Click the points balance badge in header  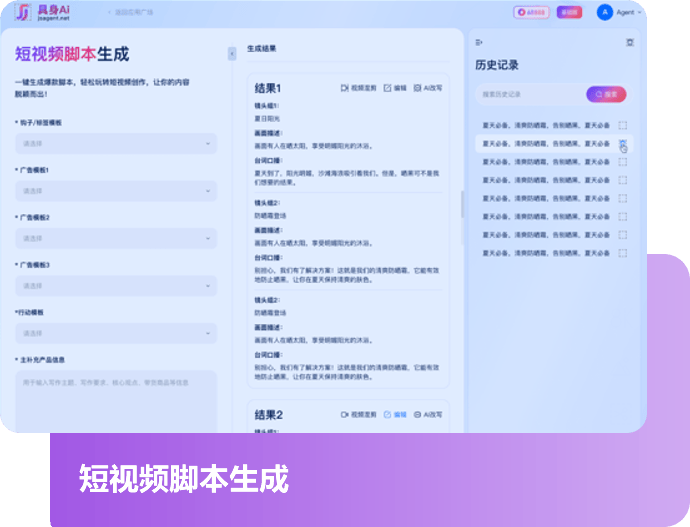(531, 13)
